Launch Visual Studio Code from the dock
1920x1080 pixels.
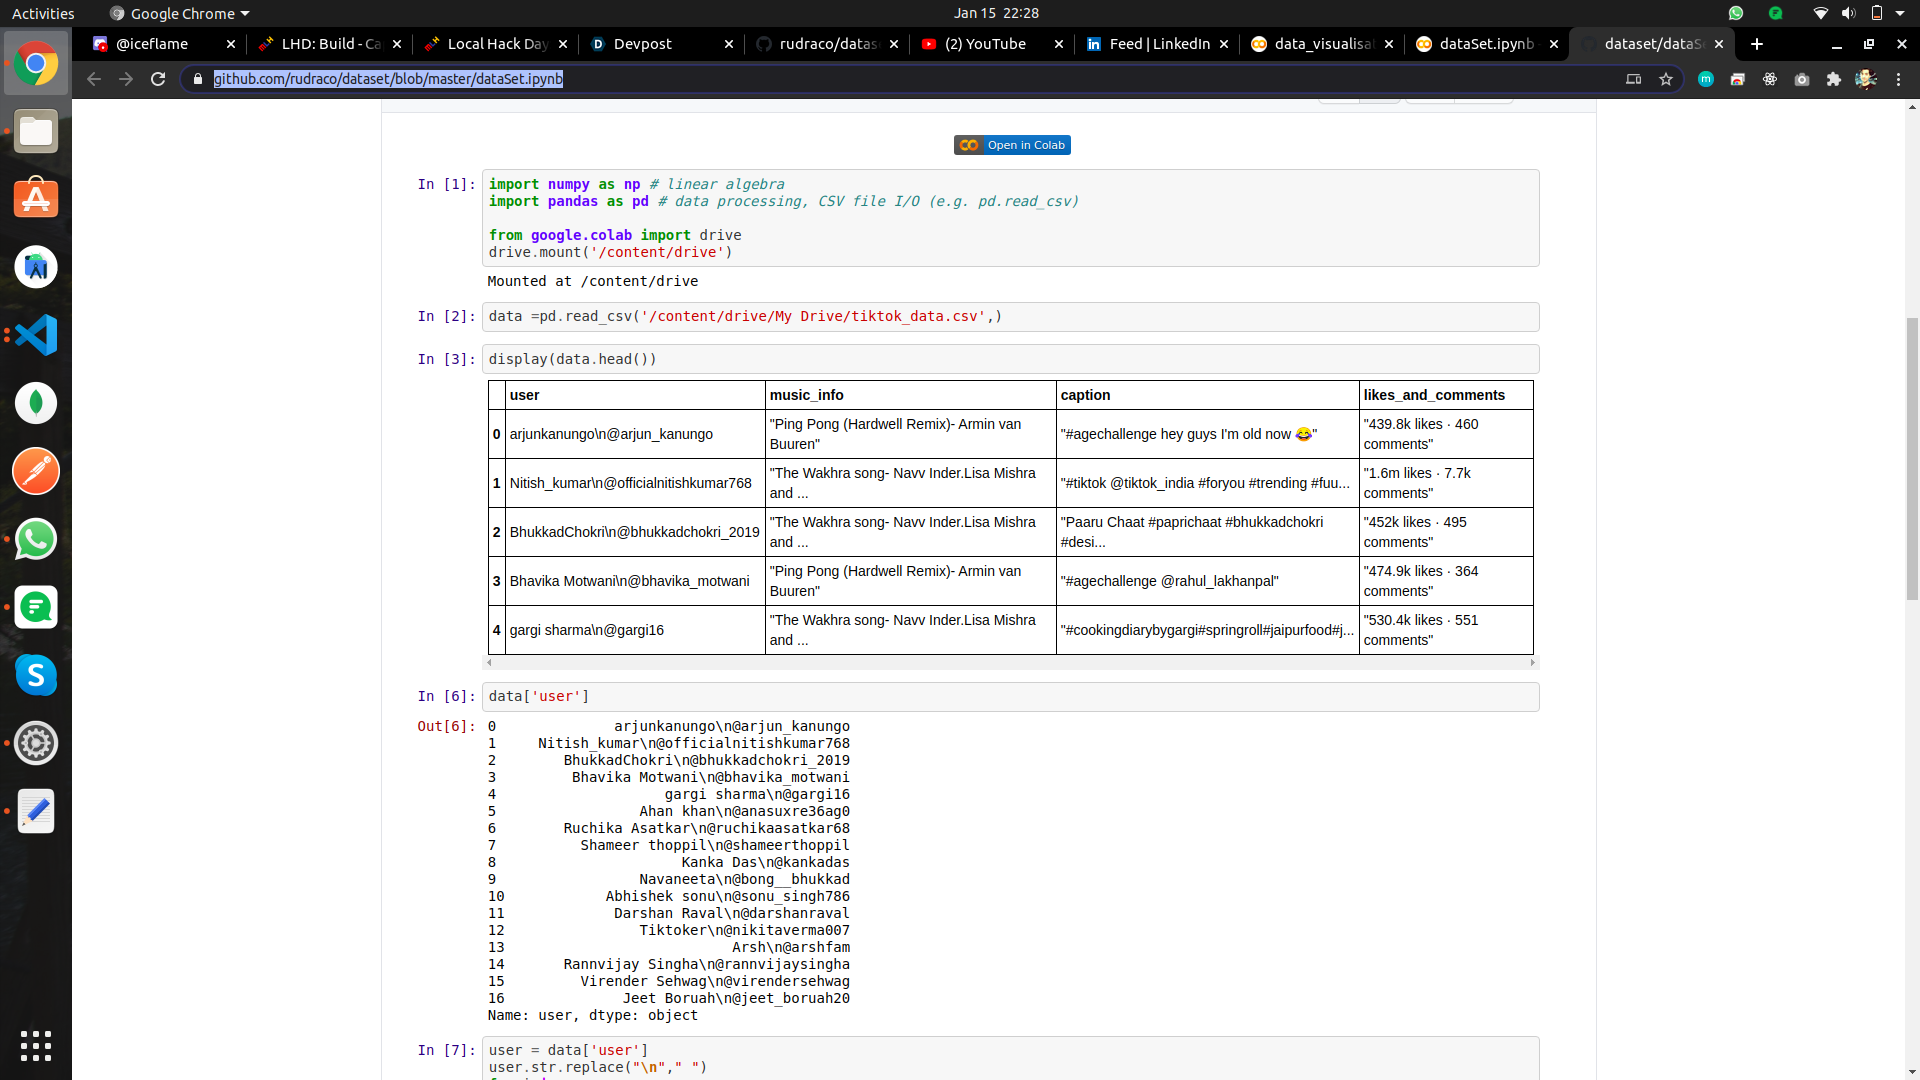[36, 335]
